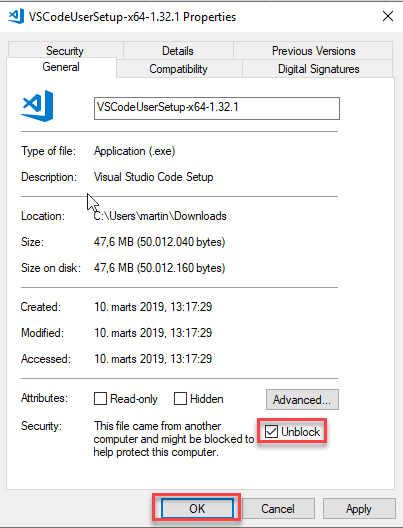Open the Previous Versions tab
403x528 pixels.
(x=313, y=51)
